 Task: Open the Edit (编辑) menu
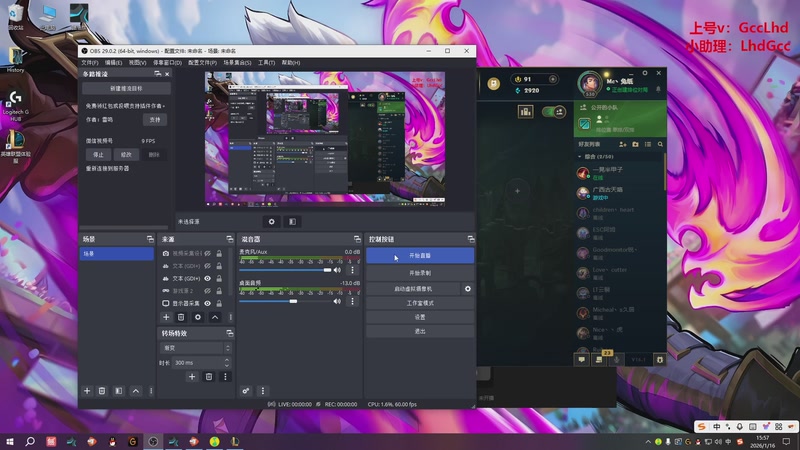pos(113,63)
